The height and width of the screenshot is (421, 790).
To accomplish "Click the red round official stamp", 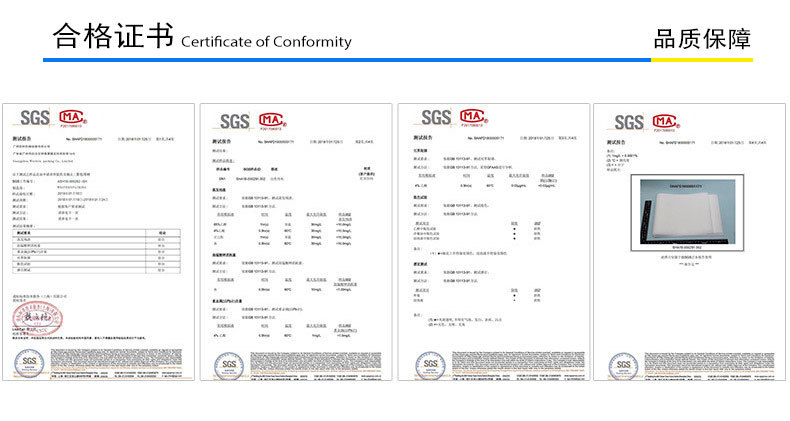I will 37,318.
